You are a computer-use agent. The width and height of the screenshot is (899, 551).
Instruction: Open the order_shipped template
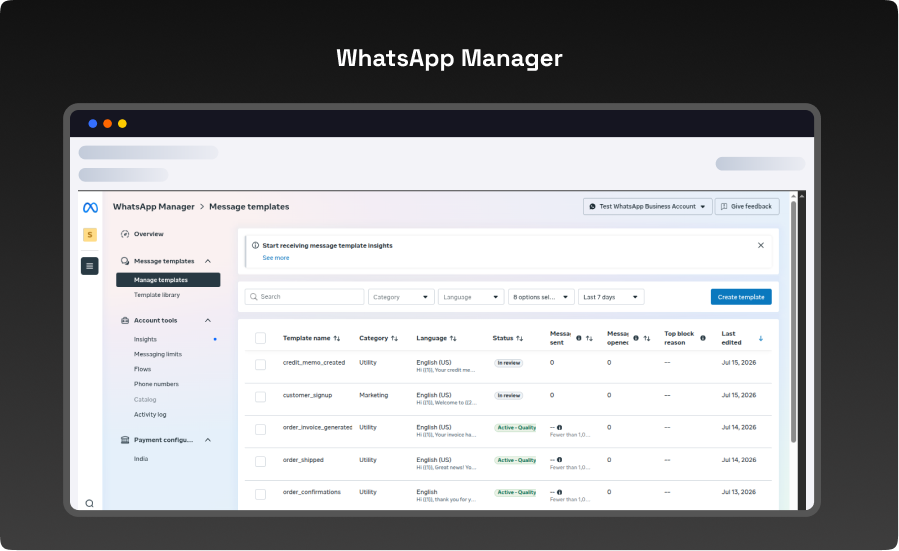(x=303, y=460)
